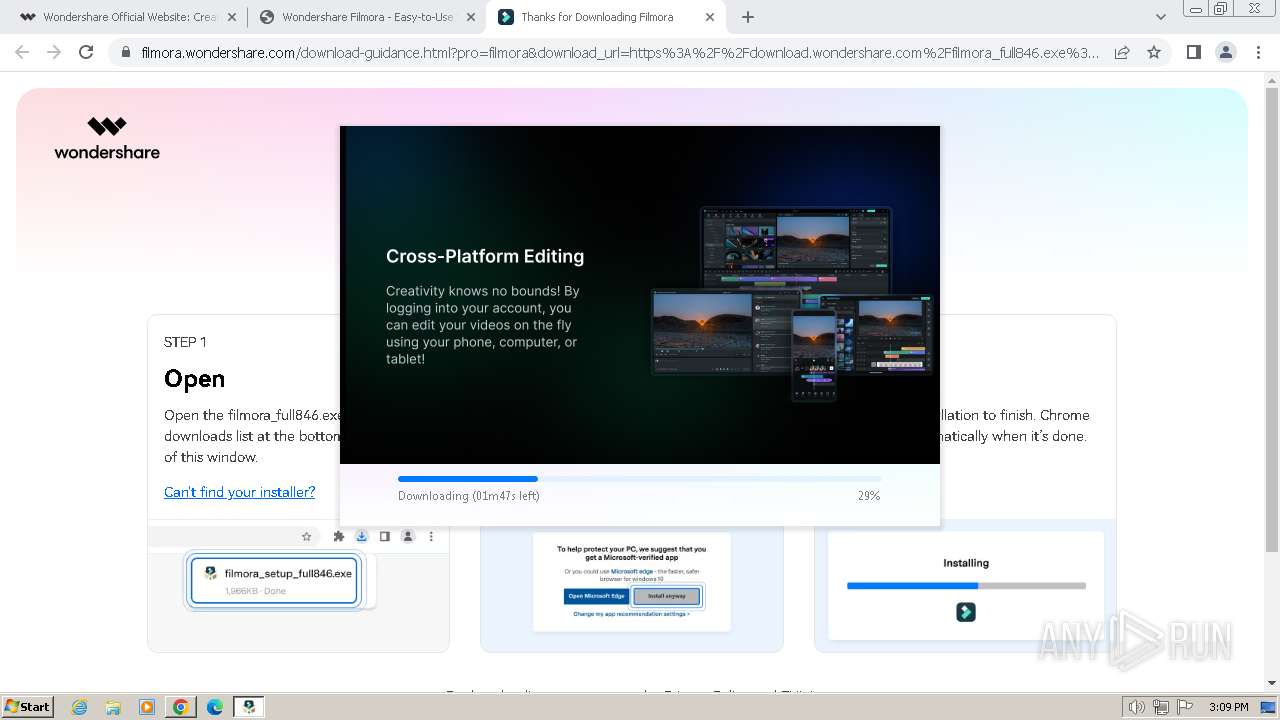Close the Wondershare Official Website tab
The width and height of the screenshot is (1280, 720).
click(231, 17)
